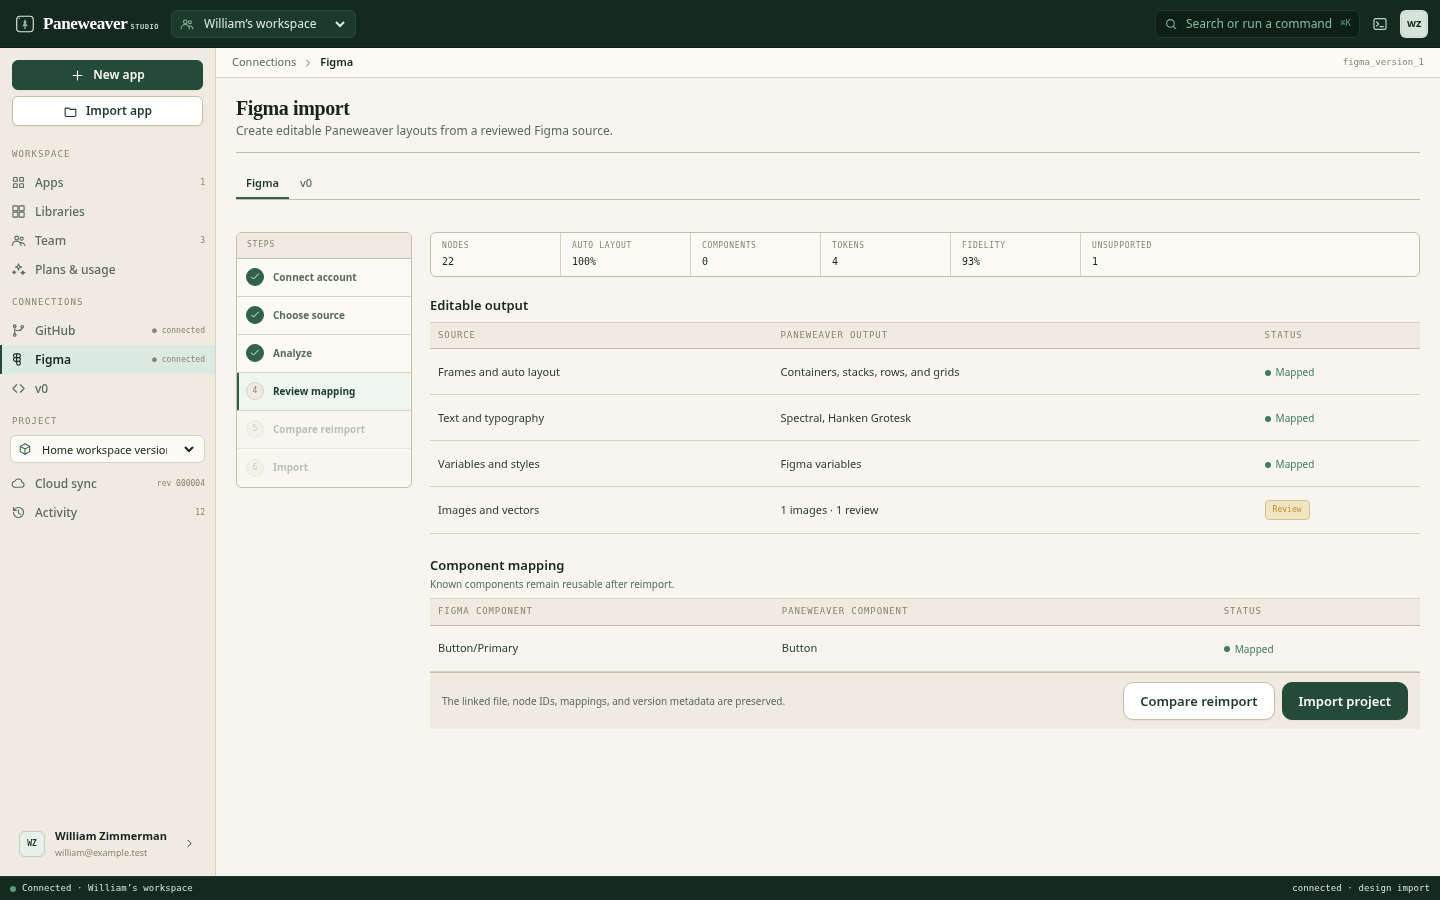The width and height of the screenshot is (1440, 900).
Task: Open Plans & usage page
Action: click(x=107, y=270)
